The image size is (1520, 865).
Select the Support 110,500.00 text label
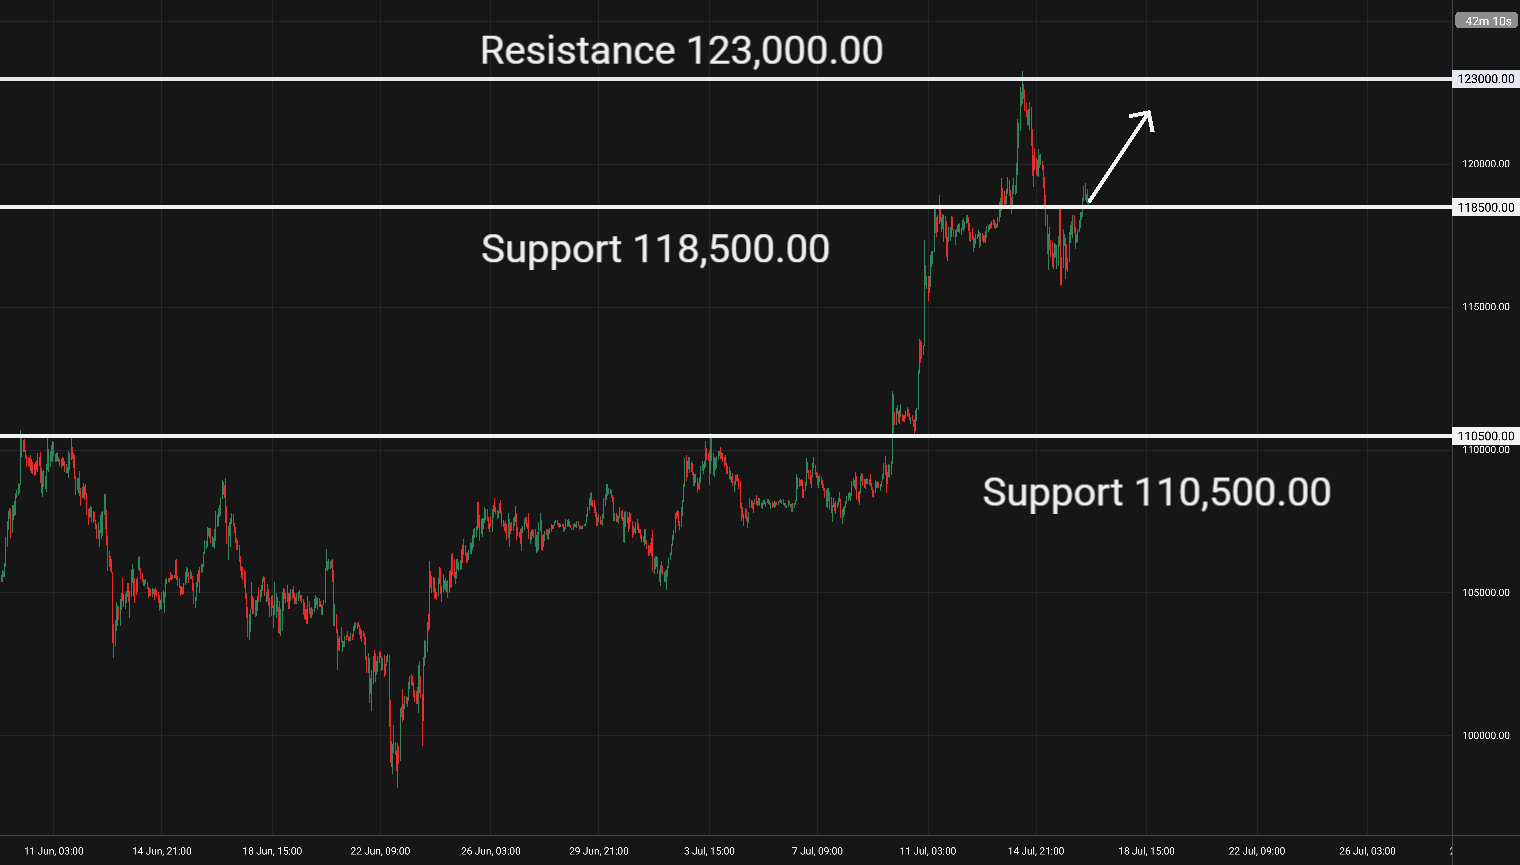[x=1156, y=492]
